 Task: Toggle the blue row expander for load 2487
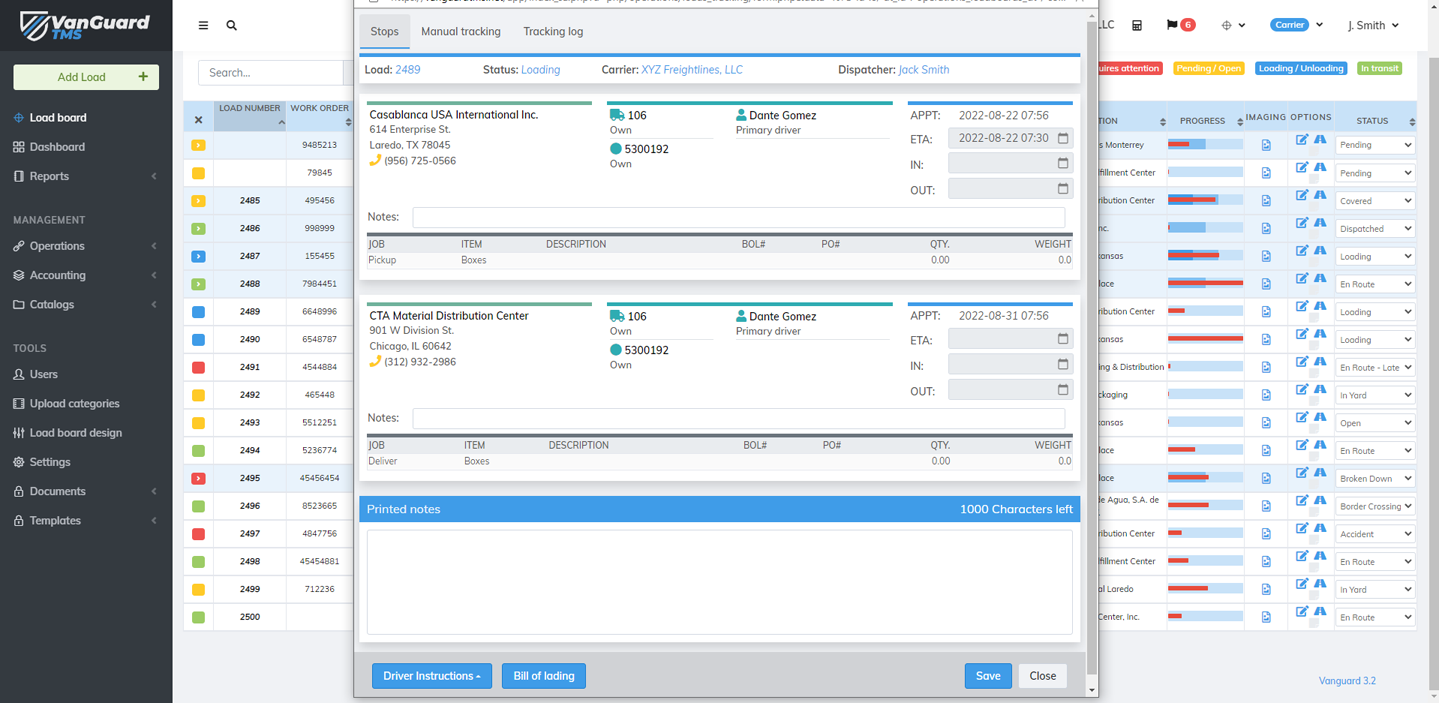tap(198, 257)
